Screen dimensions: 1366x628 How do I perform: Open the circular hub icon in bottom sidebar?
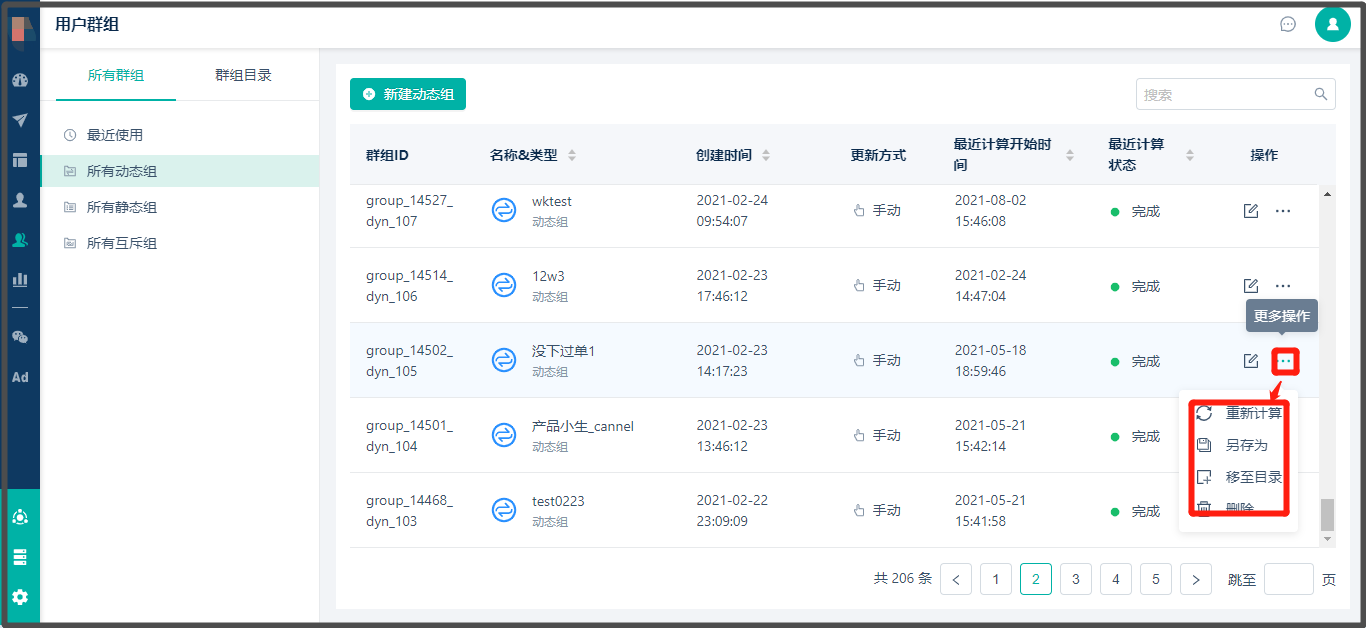[x=20, y=517]
